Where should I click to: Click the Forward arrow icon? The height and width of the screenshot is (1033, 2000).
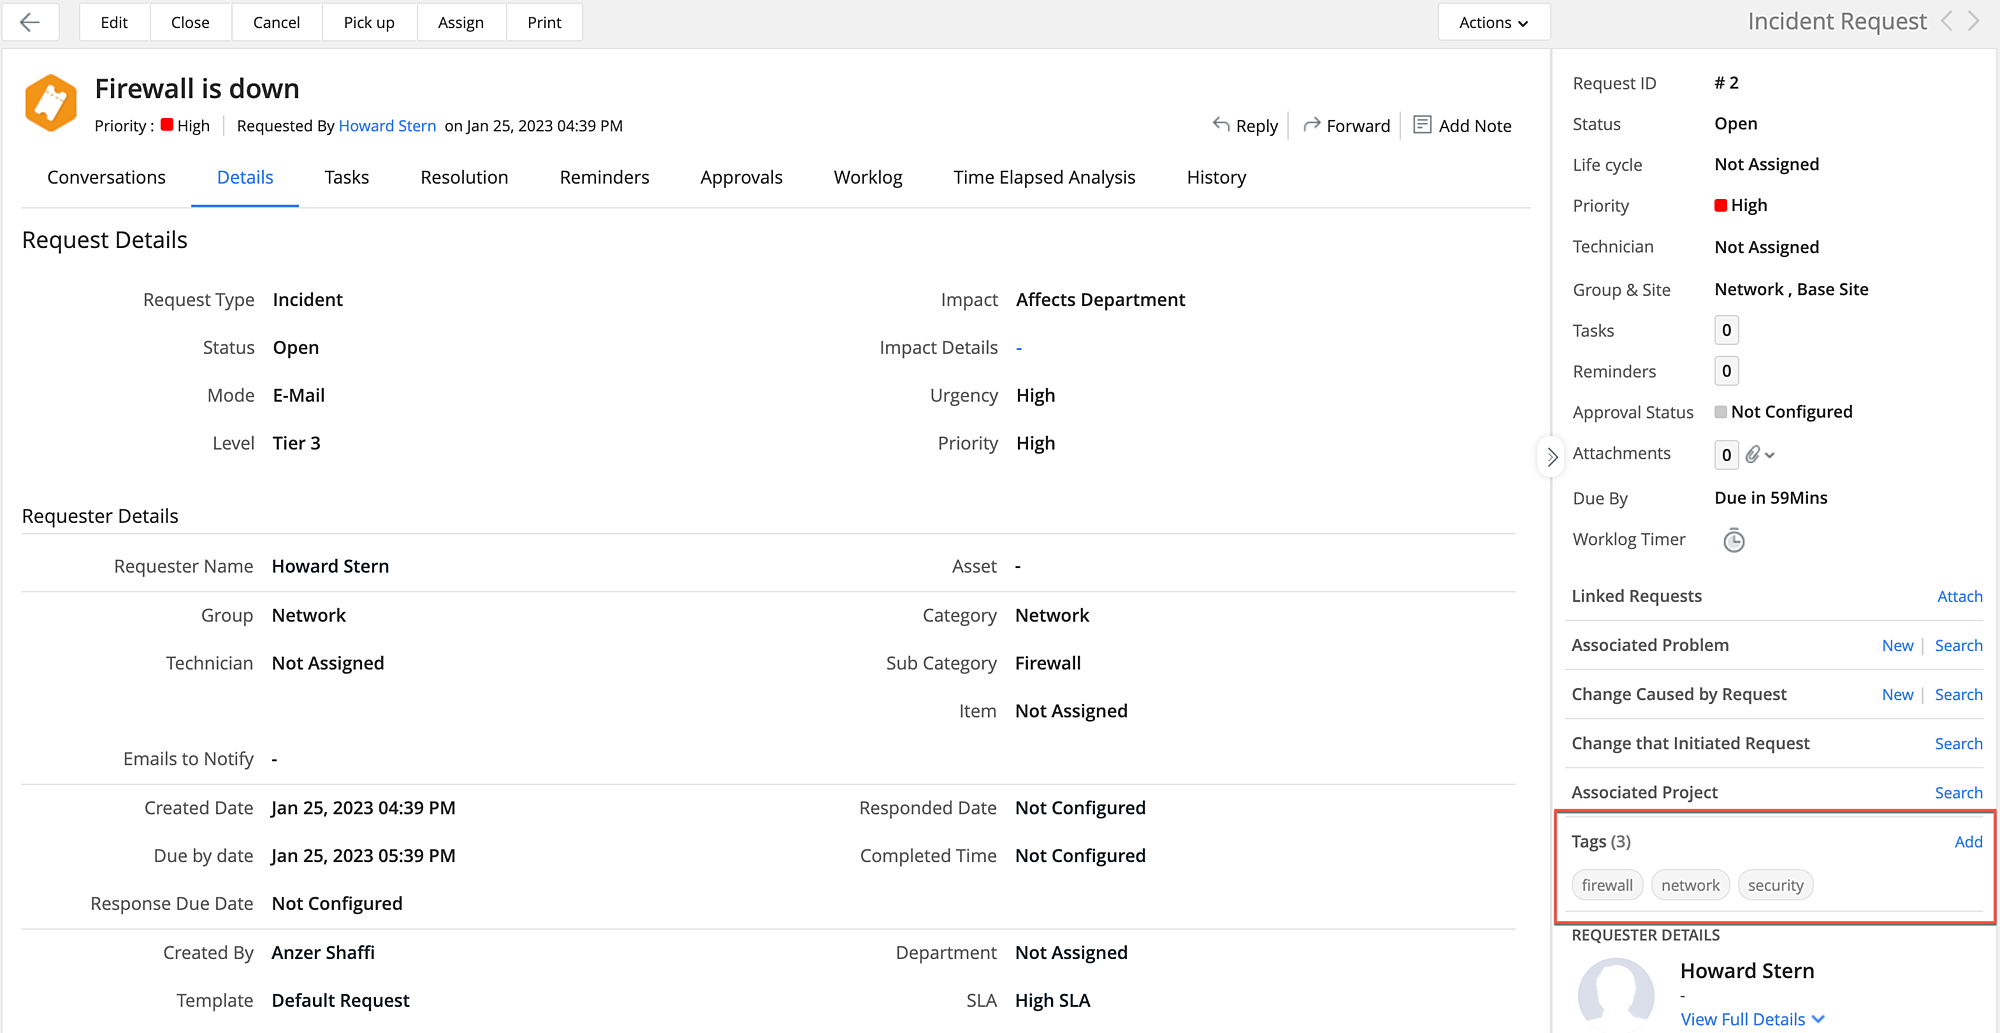1312,125
